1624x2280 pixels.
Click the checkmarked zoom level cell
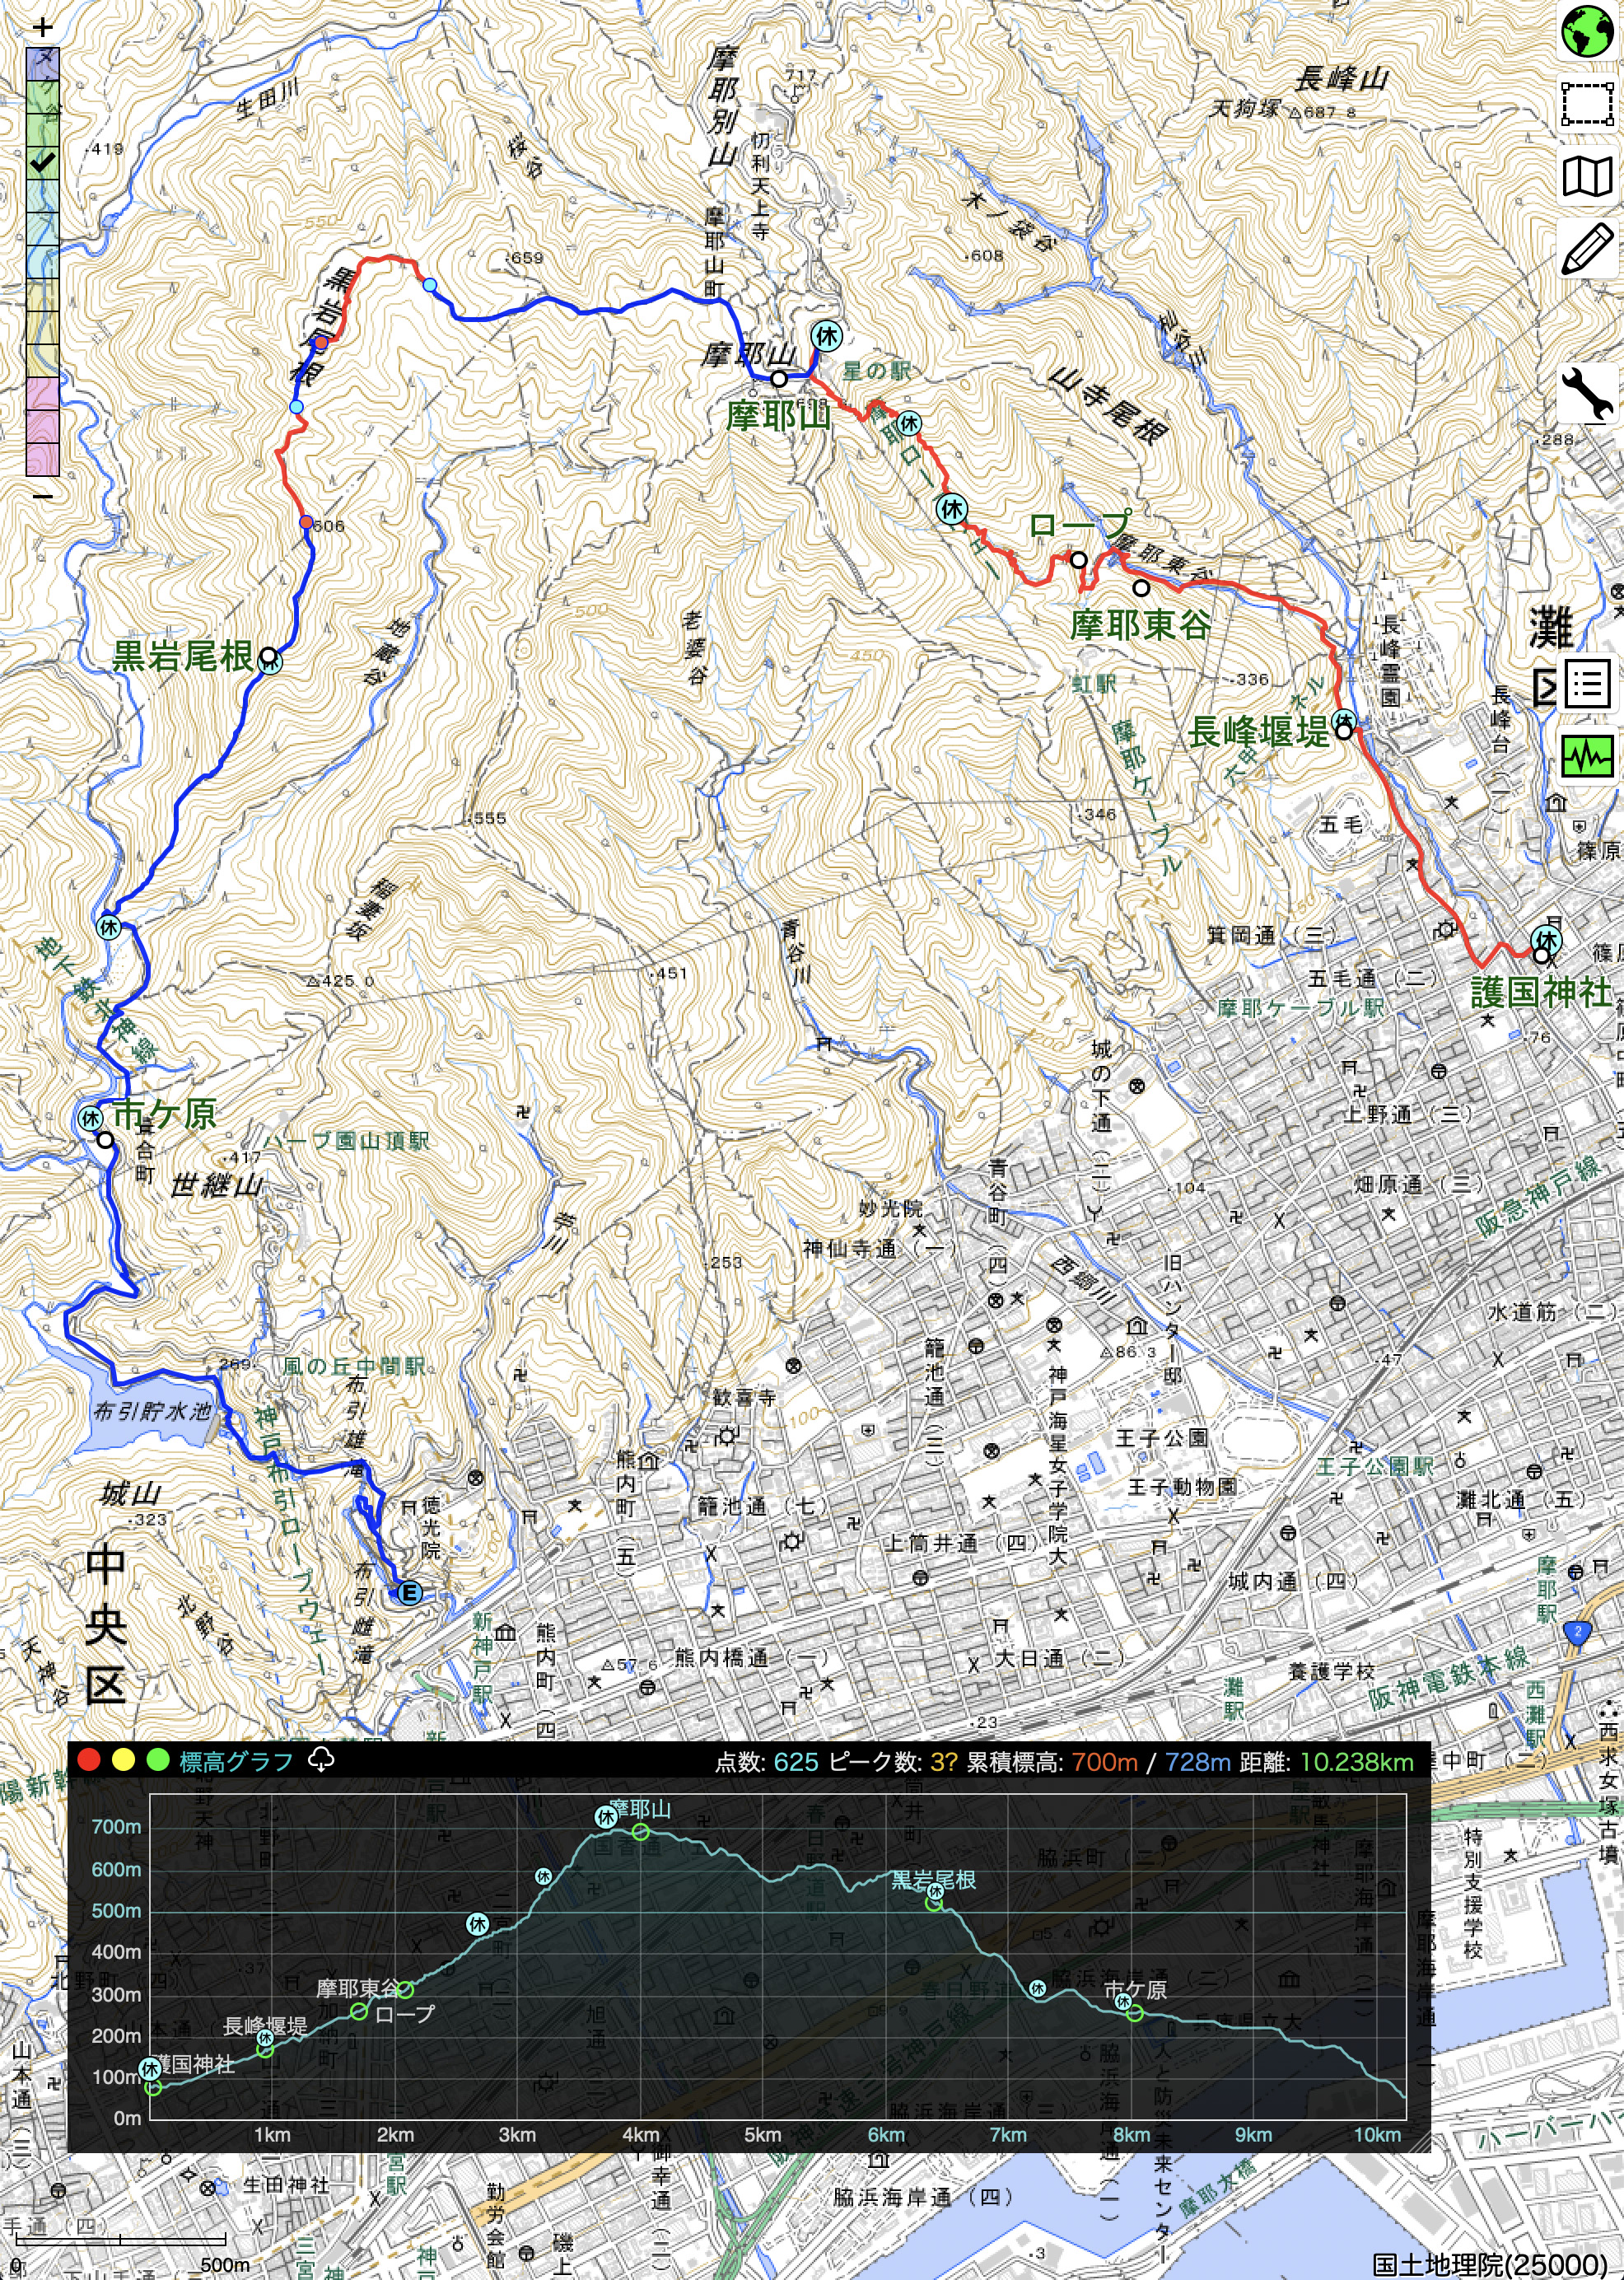tap(42, 162)
